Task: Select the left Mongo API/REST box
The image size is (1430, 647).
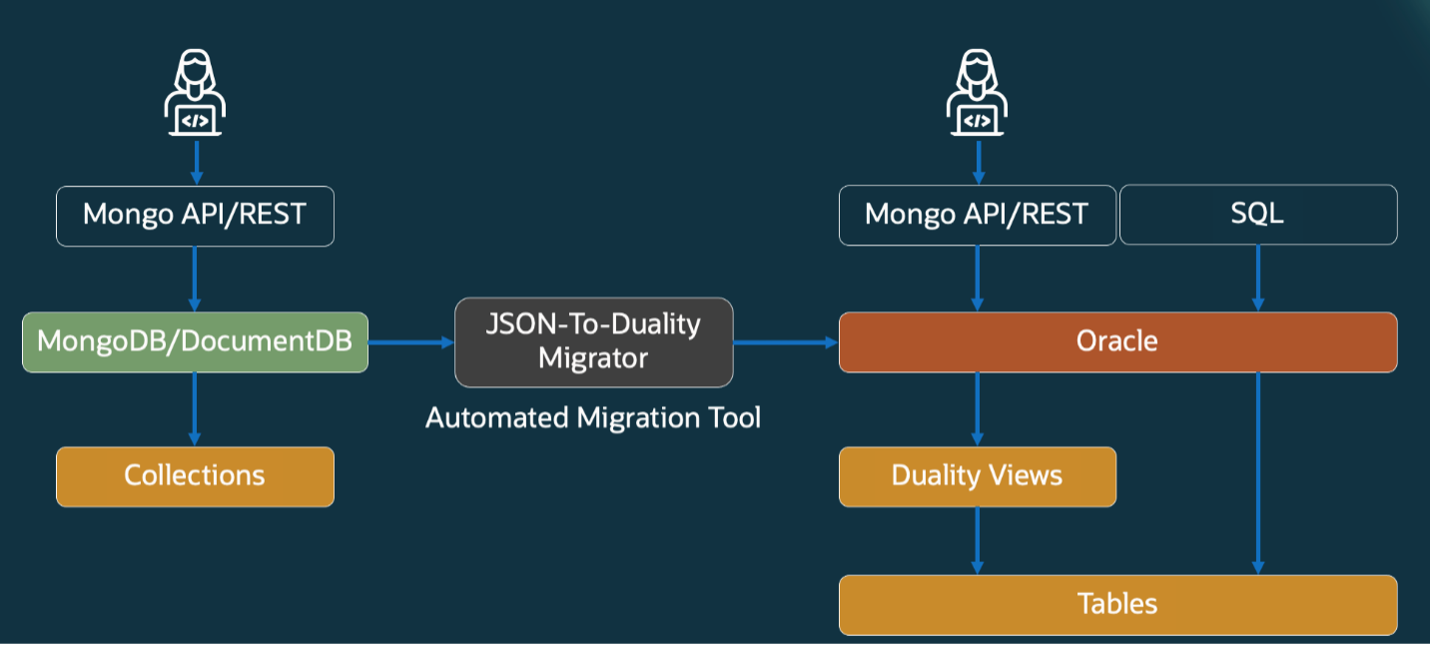Action: pyautogui.click(x=195, y=216)
